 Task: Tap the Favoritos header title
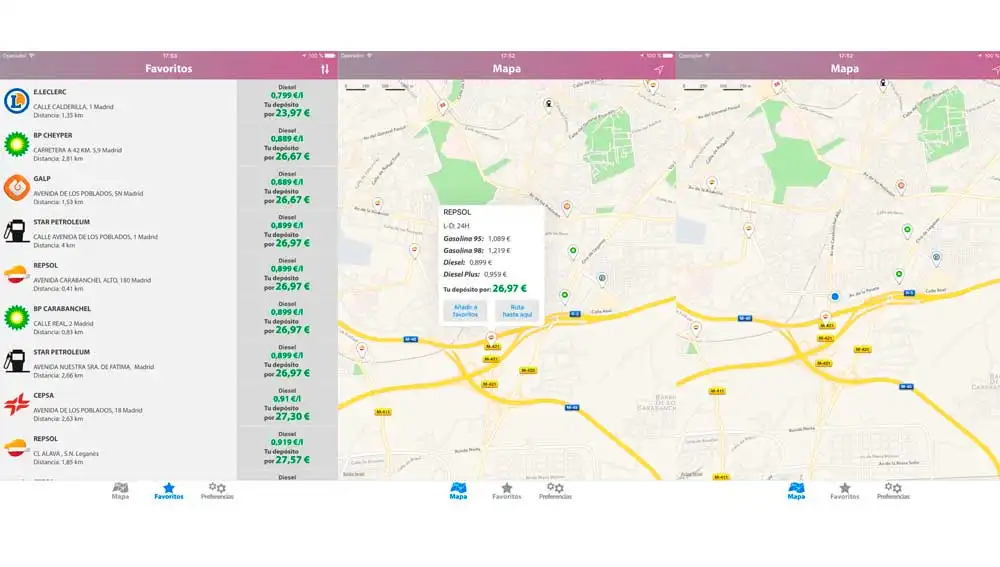pyautogui.click(x=168, y=69)
